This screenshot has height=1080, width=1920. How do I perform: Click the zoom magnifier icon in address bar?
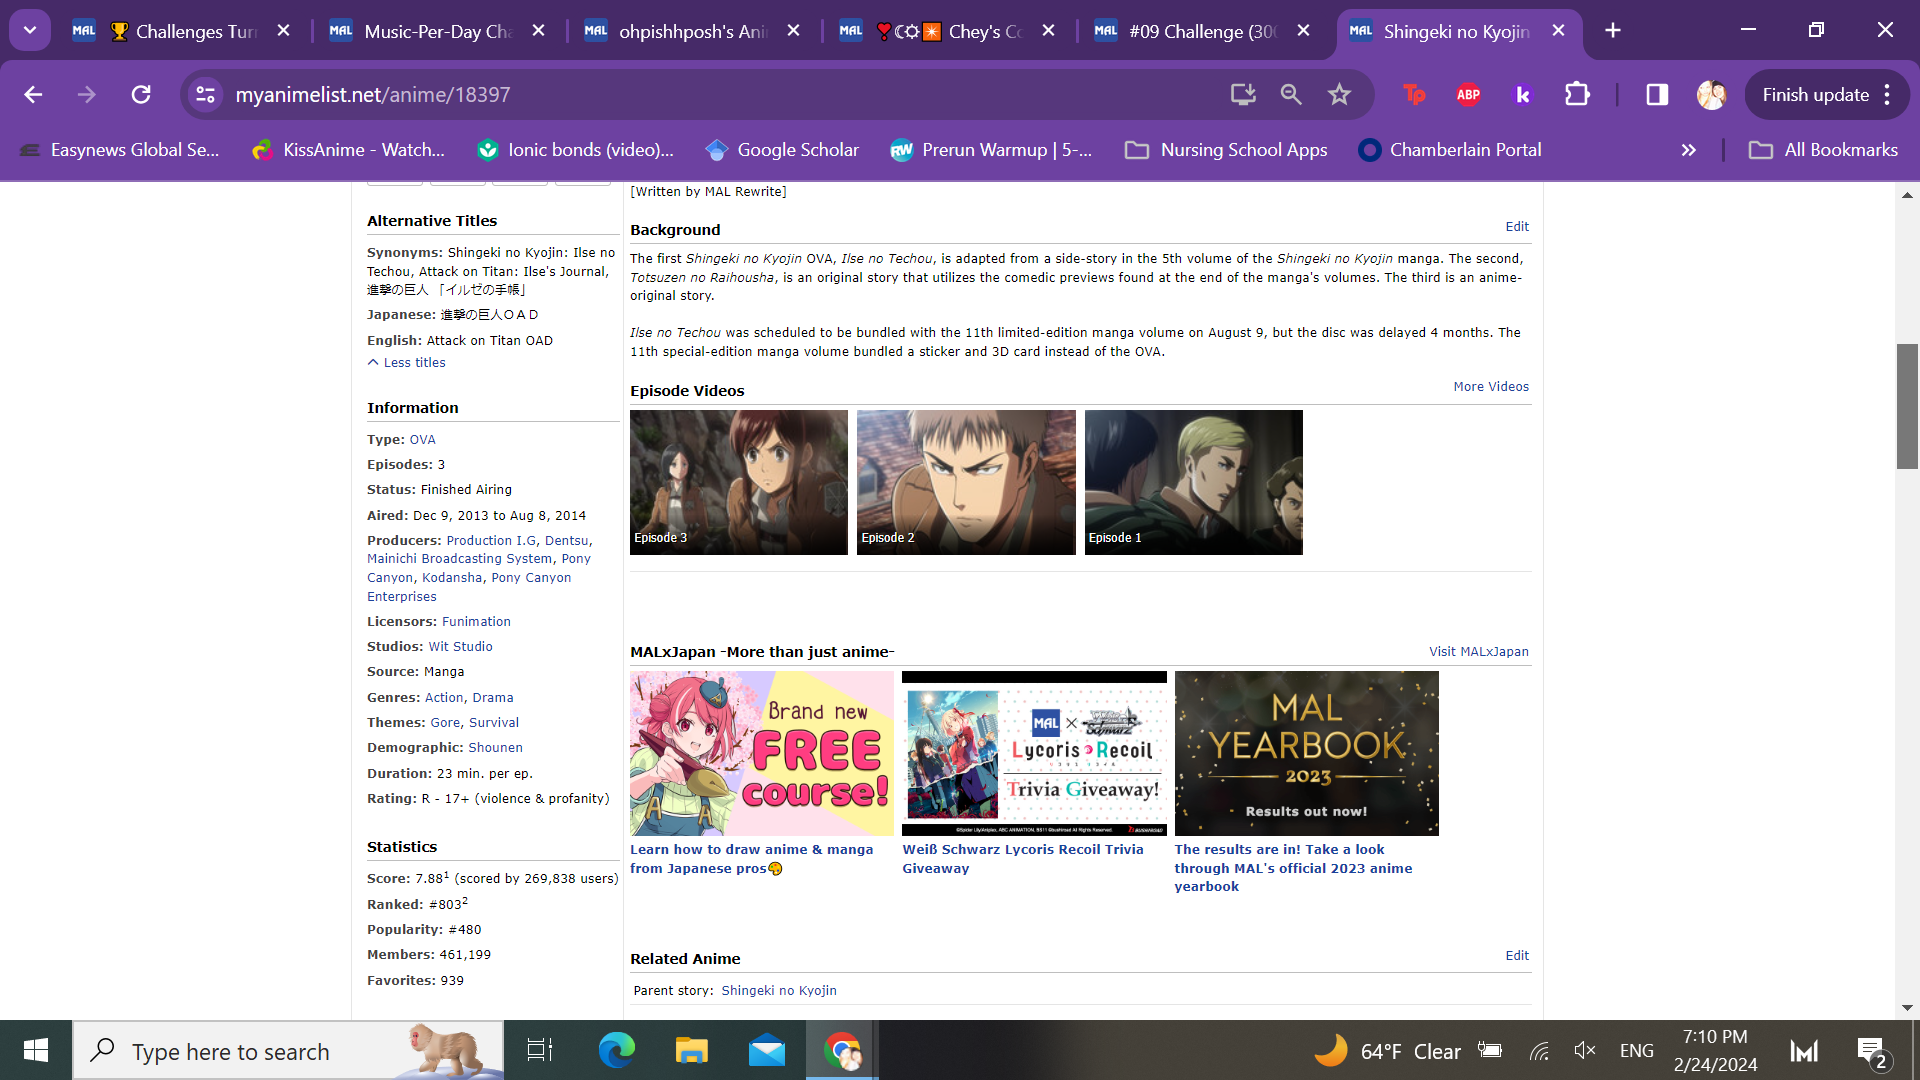click(x=1291, y=95)
